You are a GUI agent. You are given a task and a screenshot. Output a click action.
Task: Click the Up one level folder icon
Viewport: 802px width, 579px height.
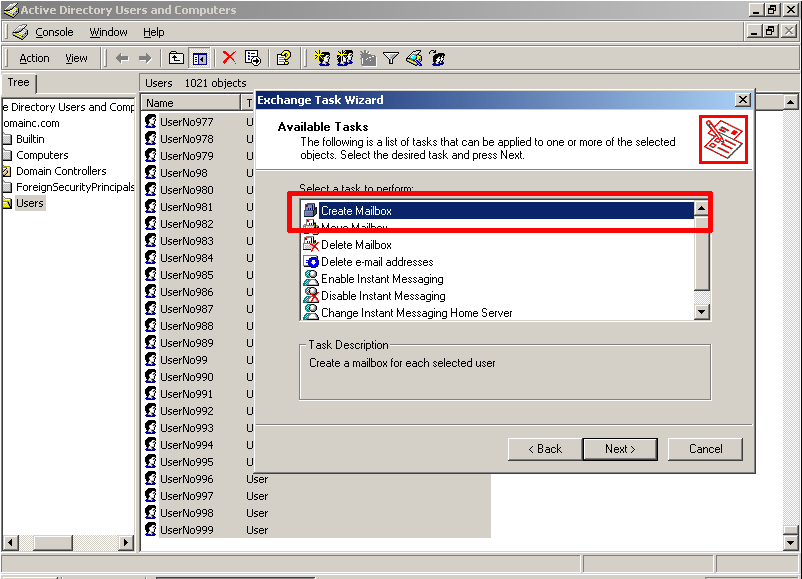point(176,58)
